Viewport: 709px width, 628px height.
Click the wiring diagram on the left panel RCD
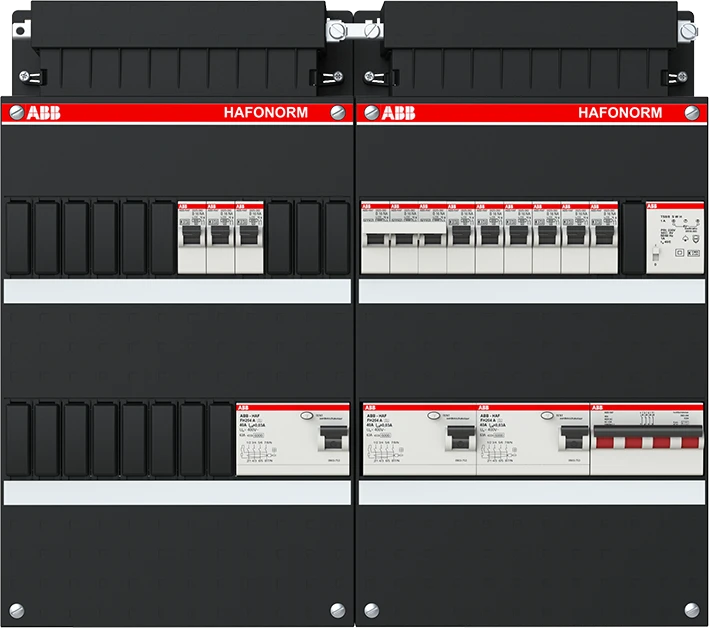[x=262, y=455]
